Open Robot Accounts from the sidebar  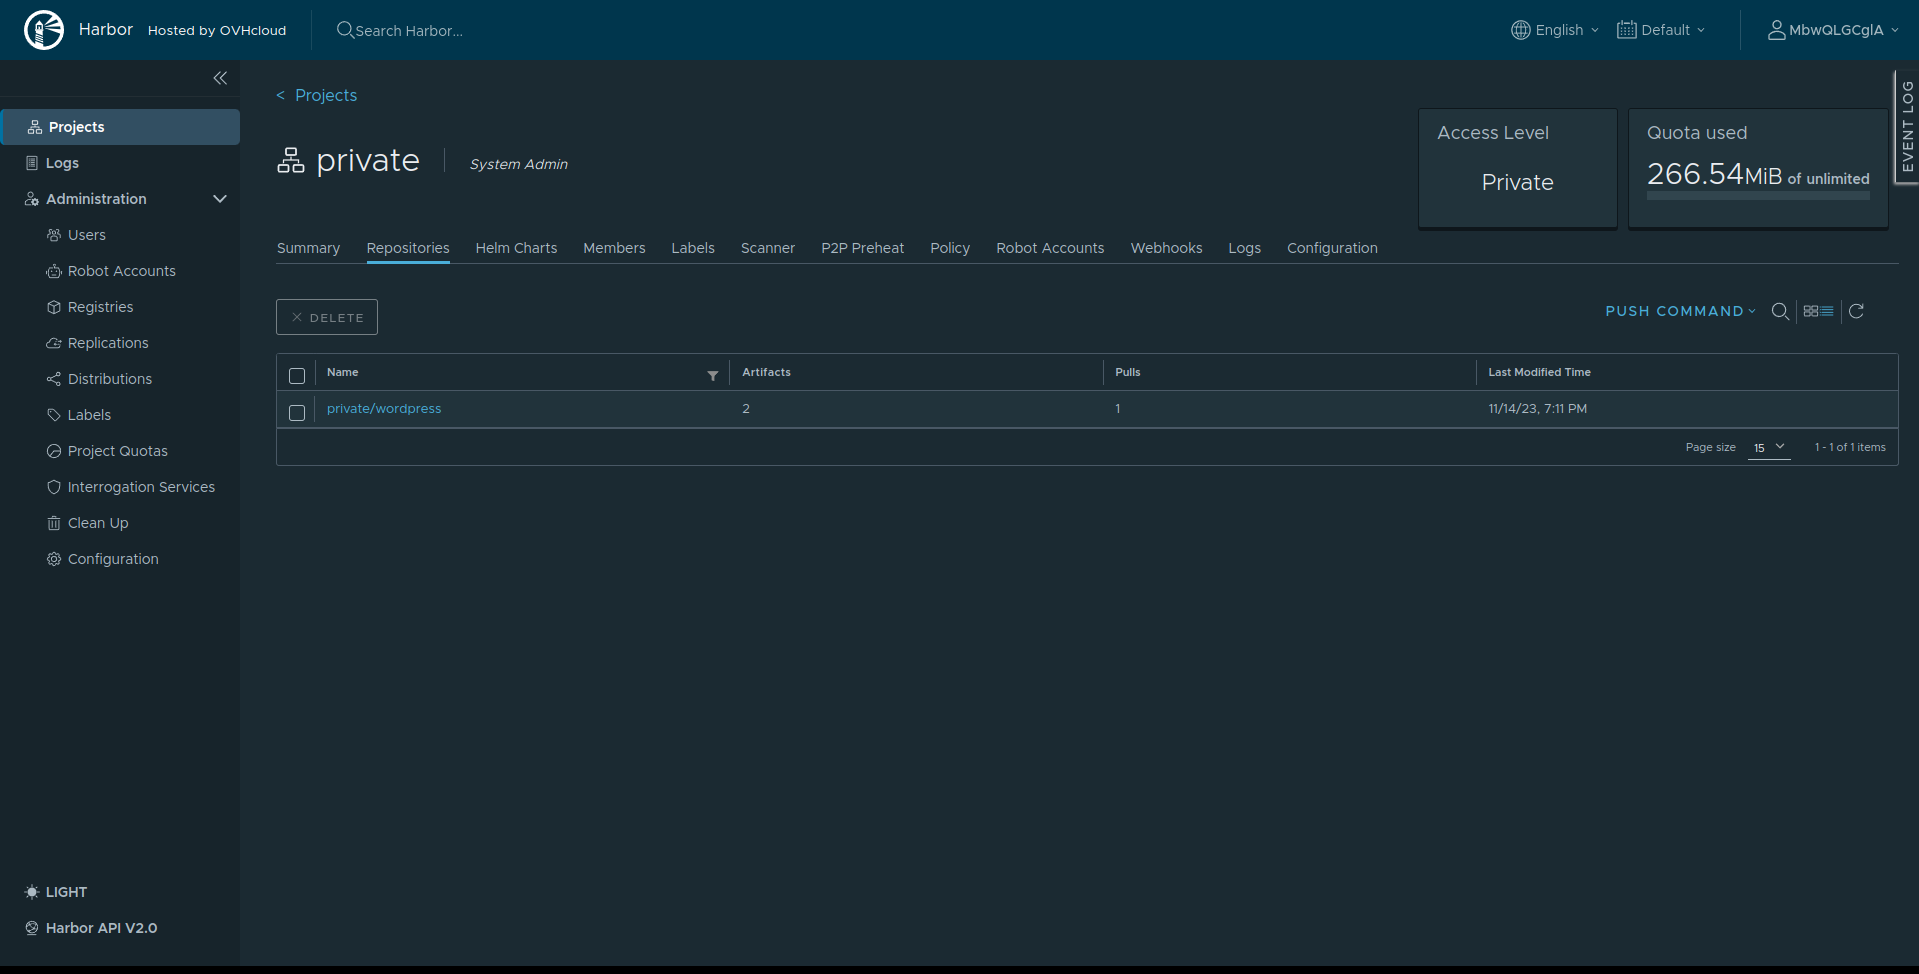click(121, 270)
